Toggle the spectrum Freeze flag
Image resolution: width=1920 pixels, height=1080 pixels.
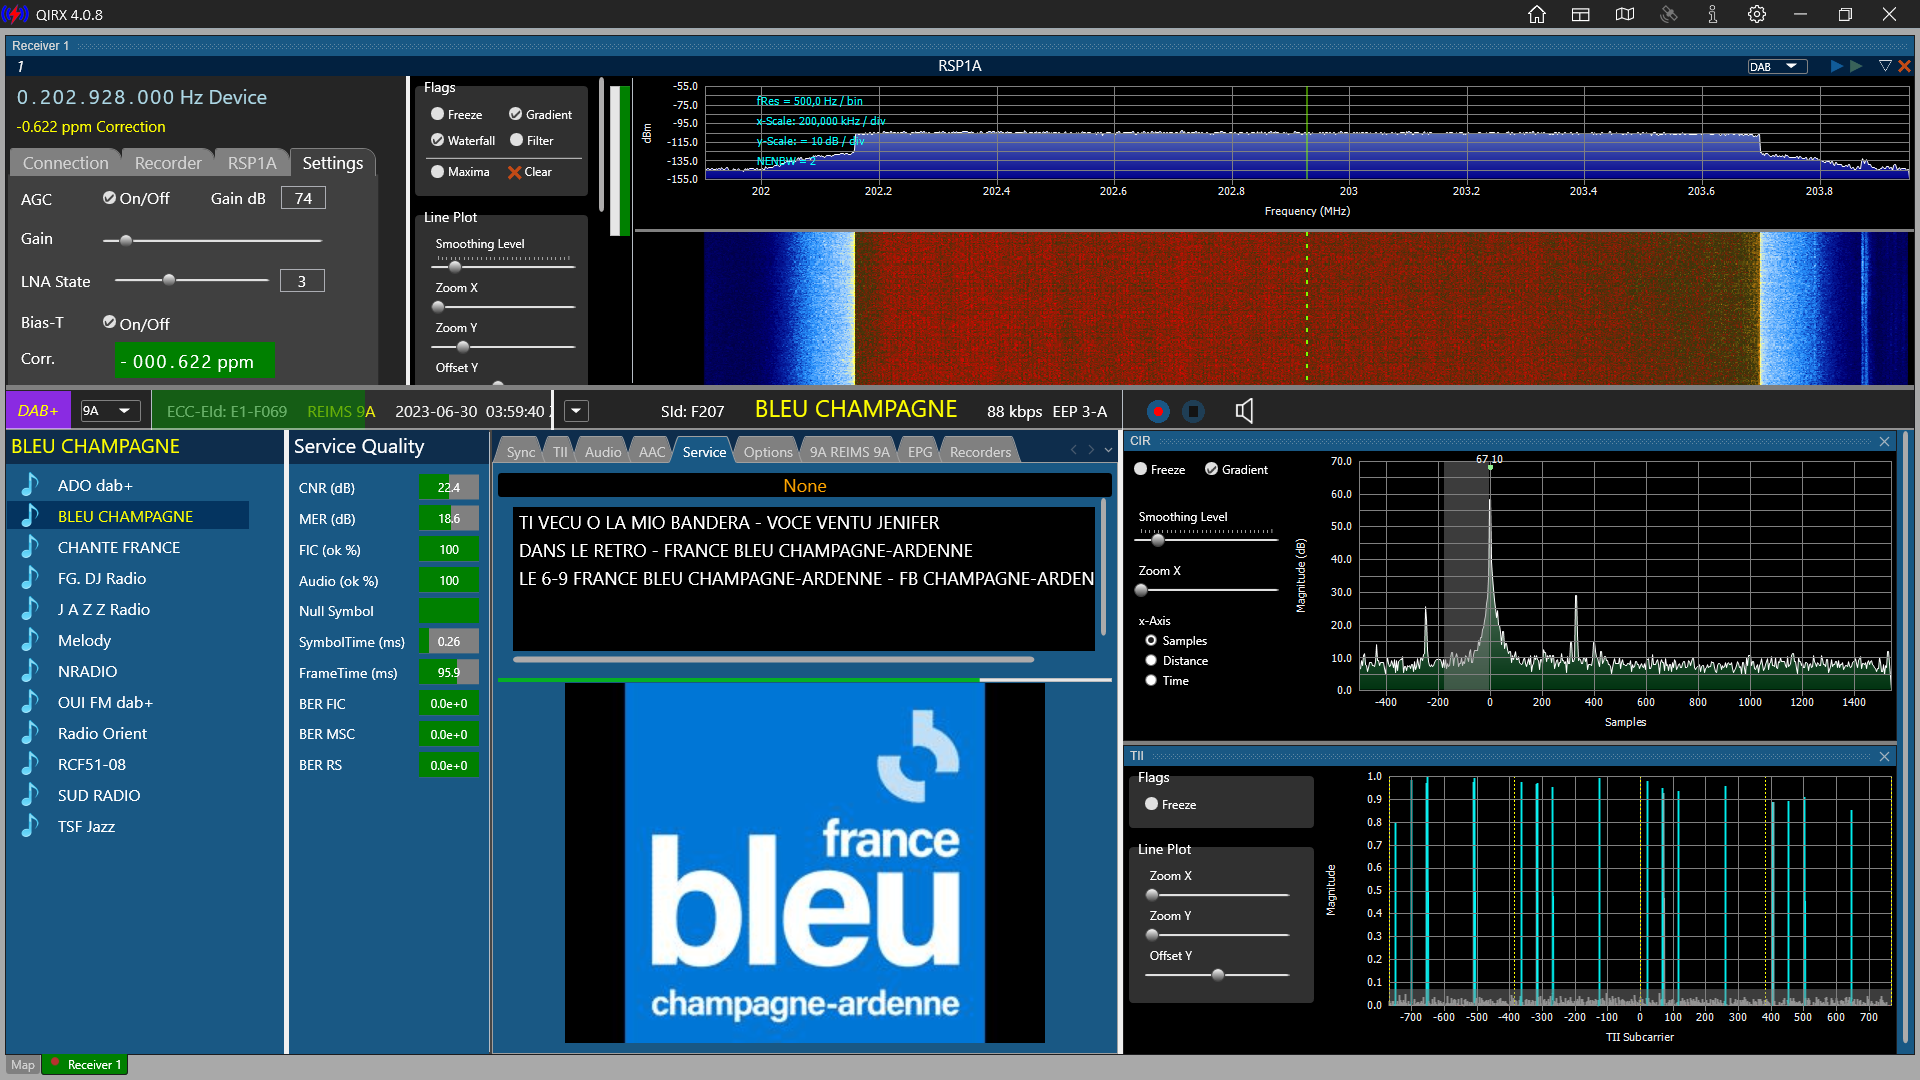click(437, 114)
